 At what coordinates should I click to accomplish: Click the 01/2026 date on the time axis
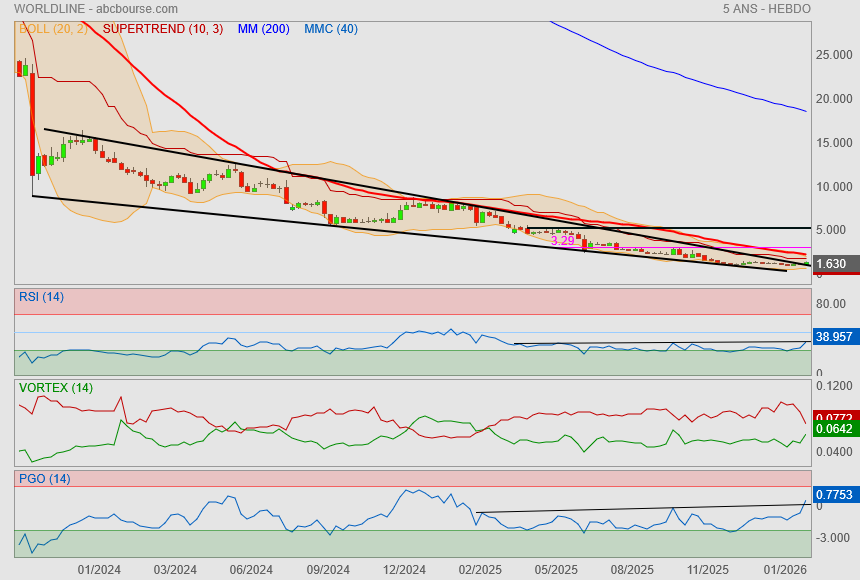pos(785,570)
